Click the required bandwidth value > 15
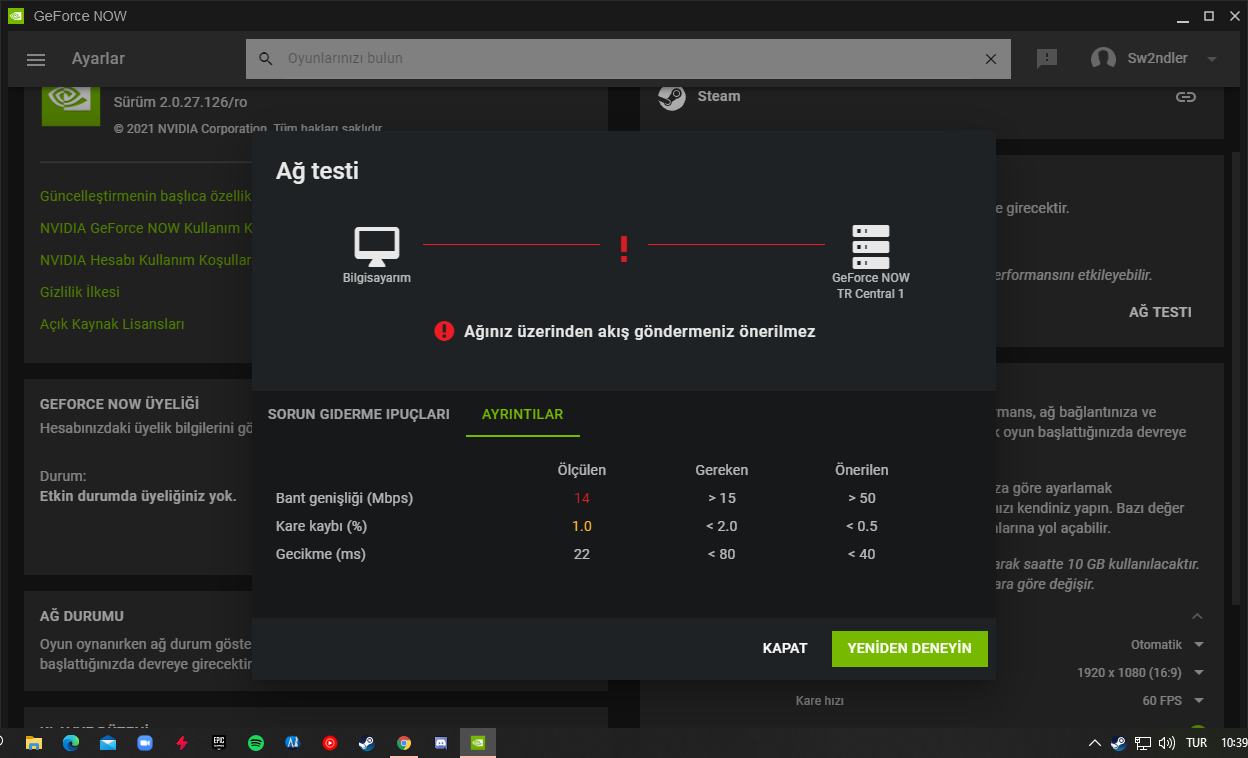This screenshot has height=758, width=1248. 721,498
